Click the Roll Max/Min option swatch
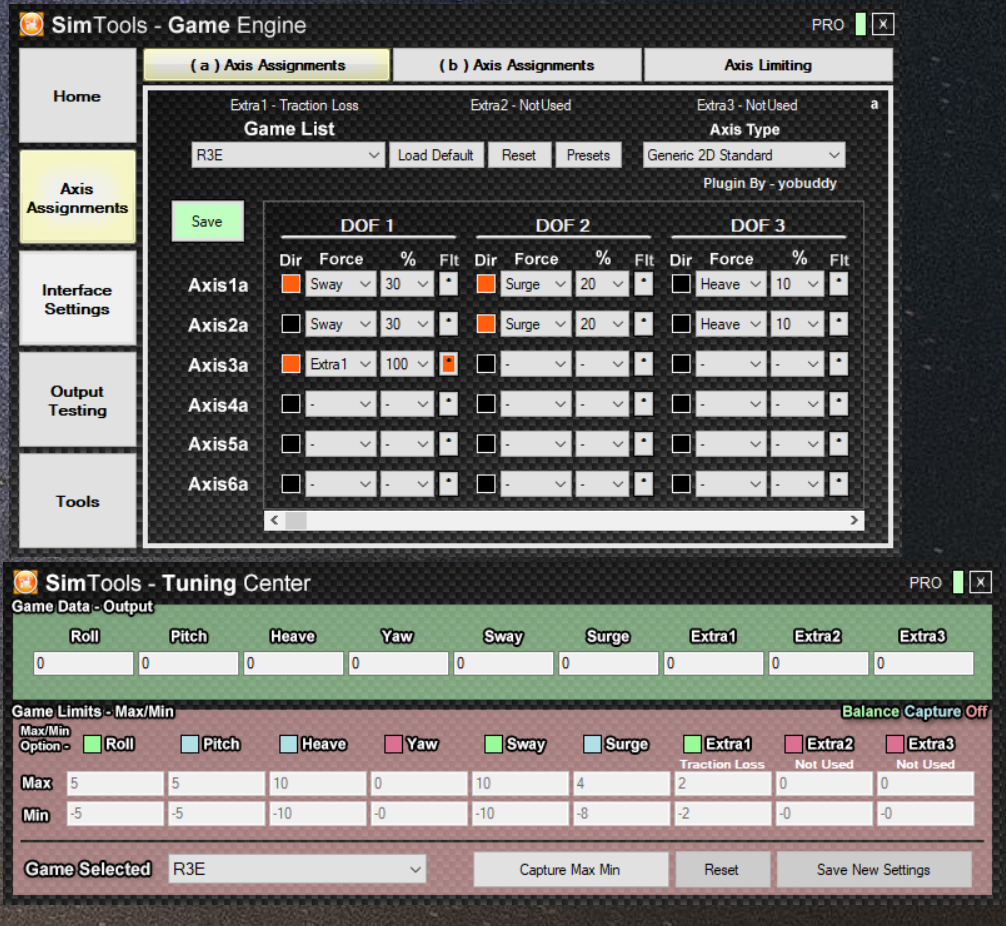Viewport: 1006px width, 926px height. (x=92, y=744)
